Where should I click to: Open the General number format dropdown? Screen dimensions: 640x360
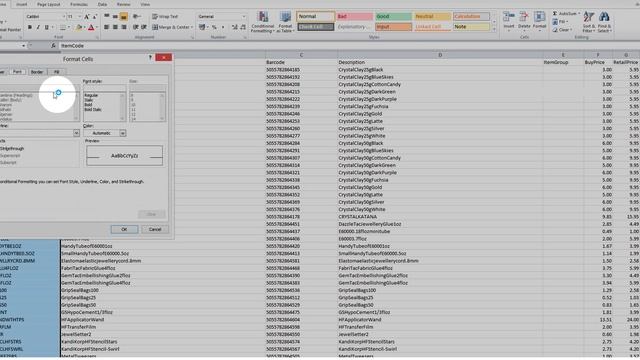244,17
